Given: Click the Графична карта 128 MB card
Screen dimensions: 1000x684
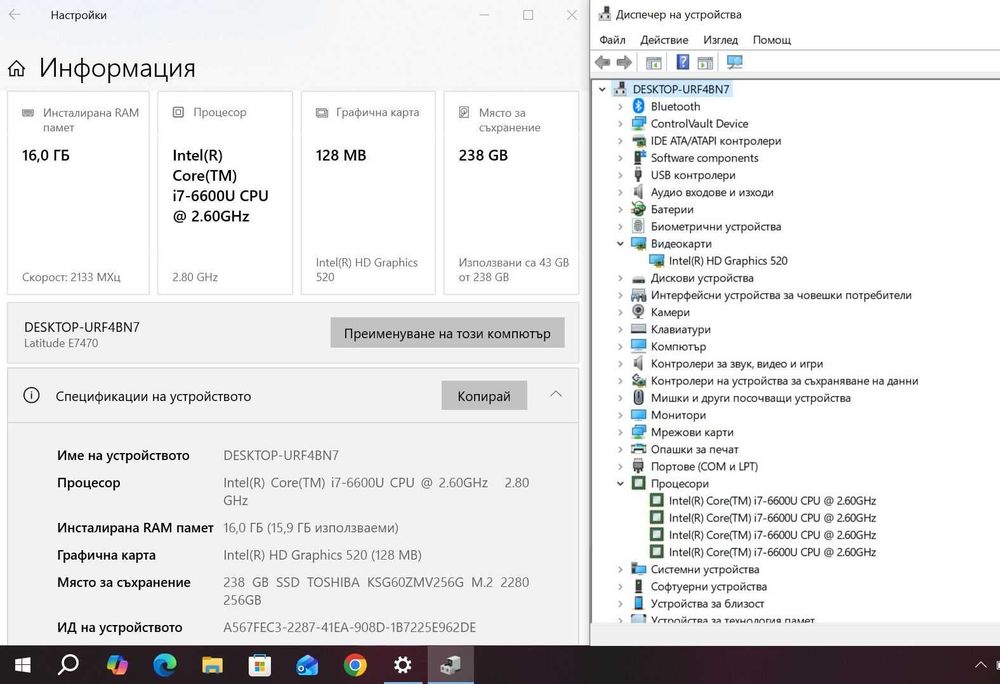Looking at the screenshot, I should (368, 193).
